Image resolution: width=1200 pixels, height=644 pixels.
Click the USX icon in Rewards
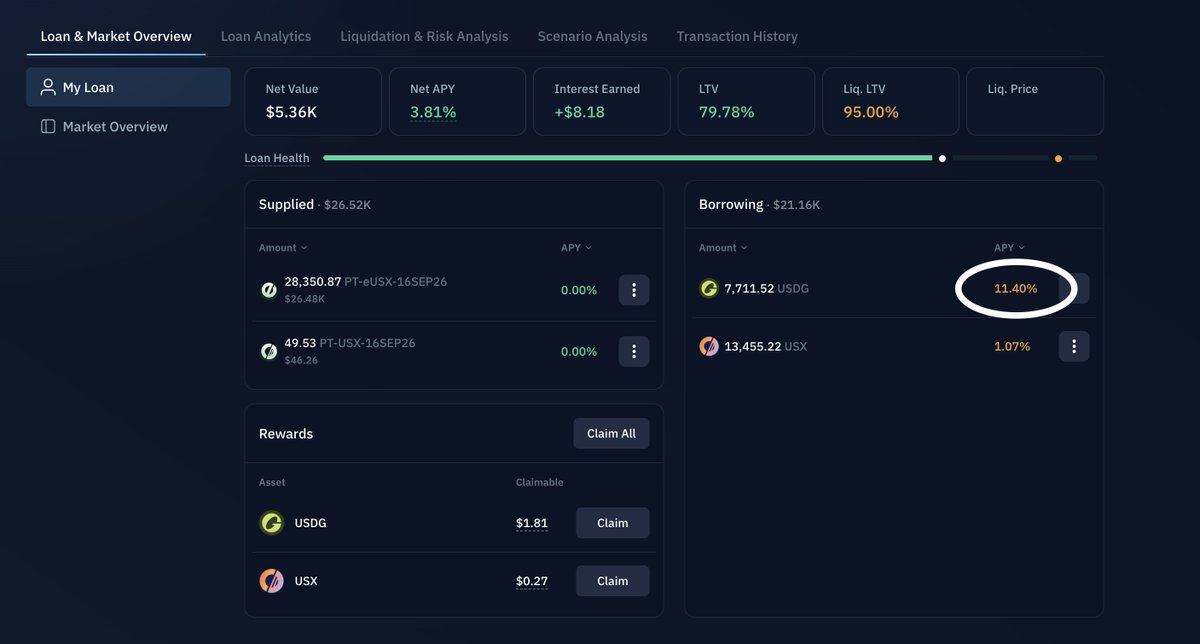pos(271,581)
